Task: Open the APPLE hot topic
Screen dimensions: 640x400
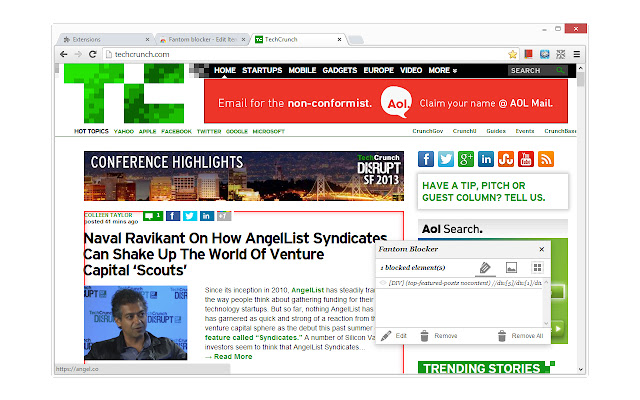Action: tap(147, 131)
